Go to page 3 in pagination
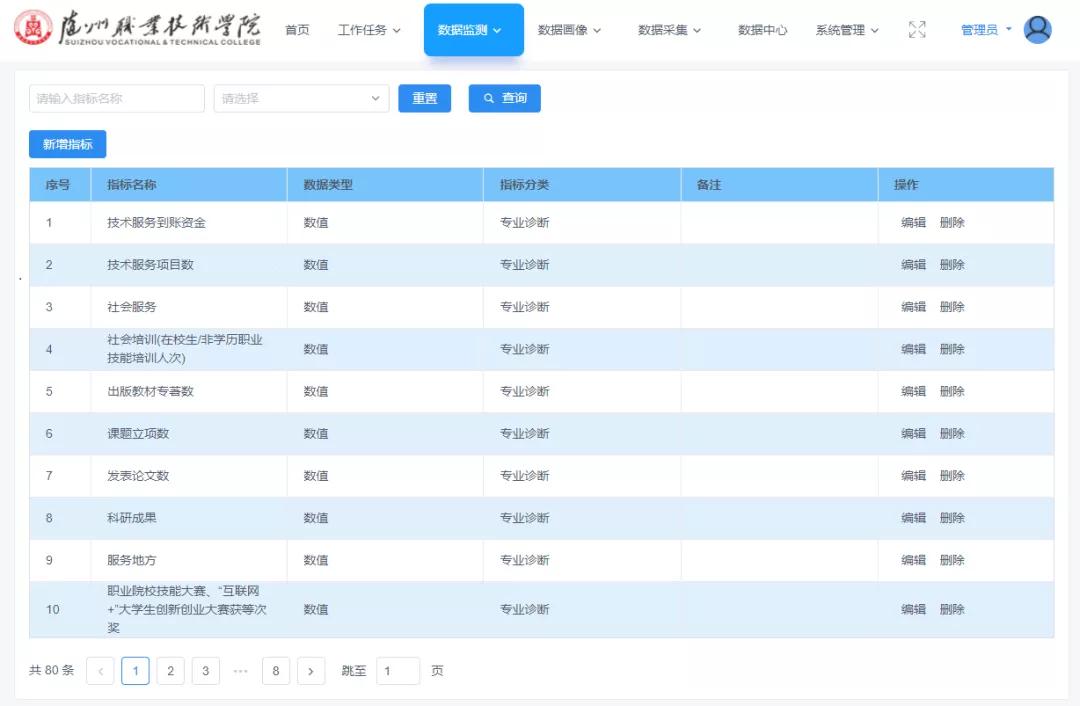The image size is (1080, 706). point(205,670)
